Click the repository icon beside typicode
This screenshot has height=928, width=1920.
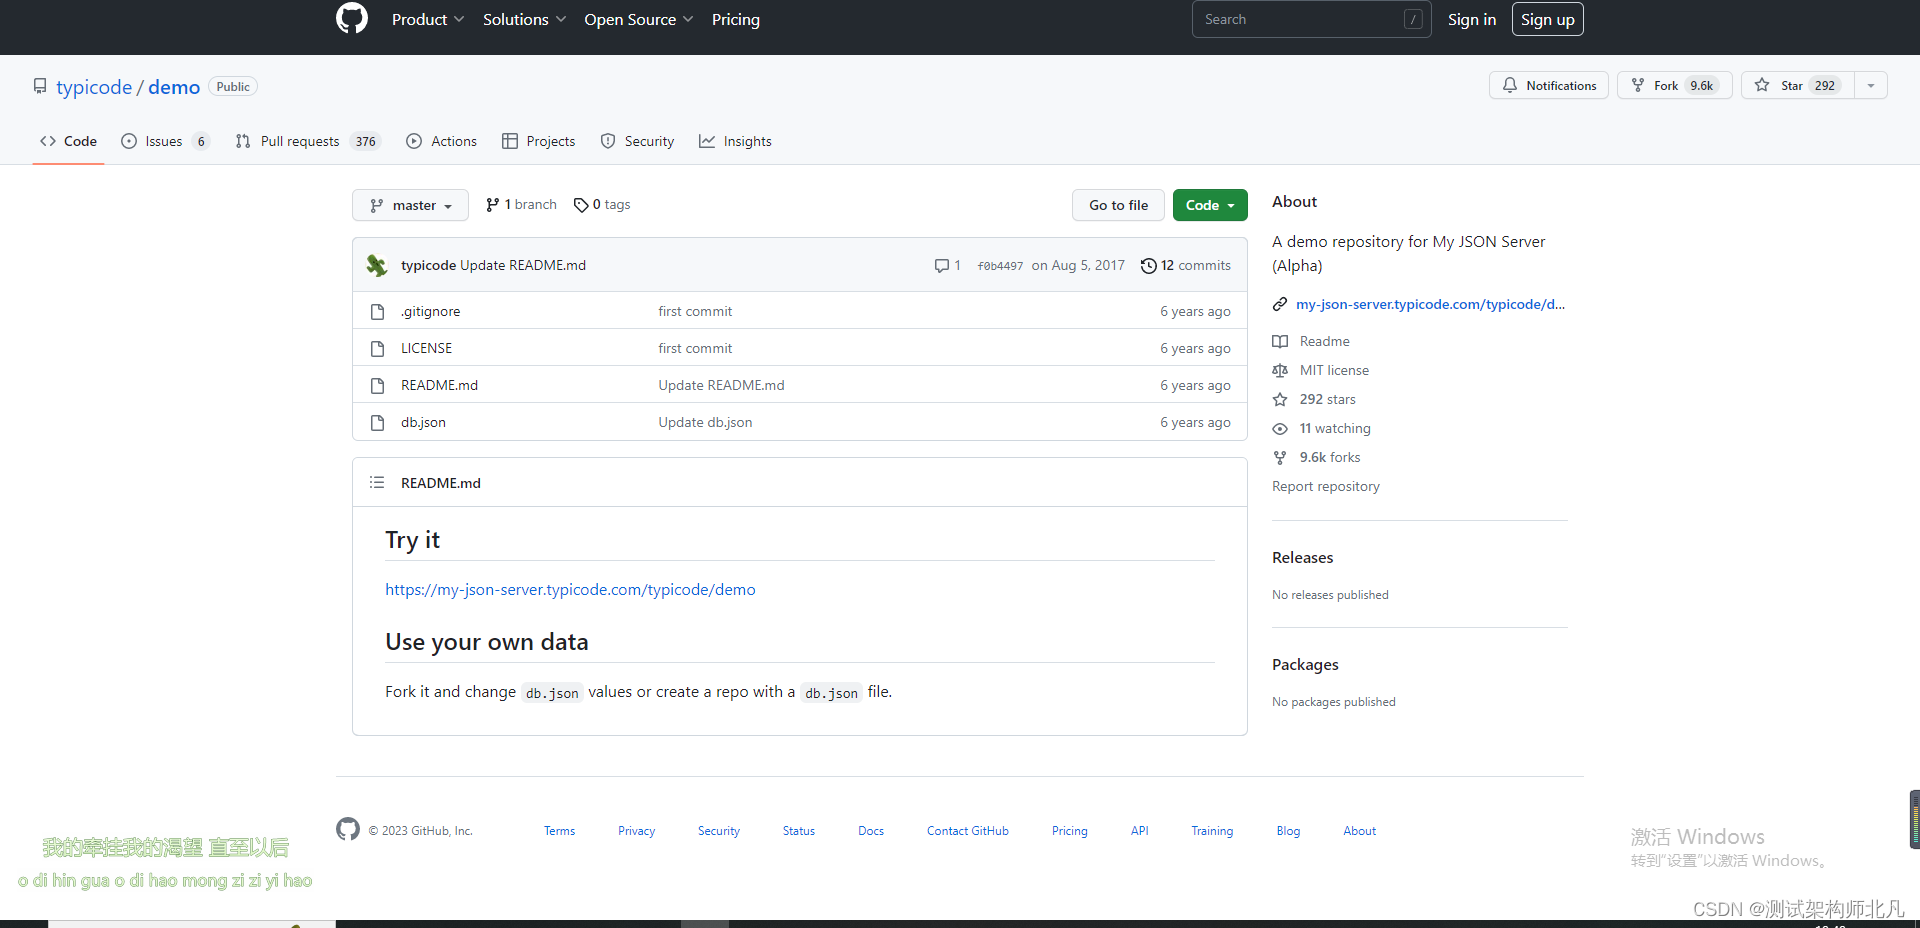40,86
